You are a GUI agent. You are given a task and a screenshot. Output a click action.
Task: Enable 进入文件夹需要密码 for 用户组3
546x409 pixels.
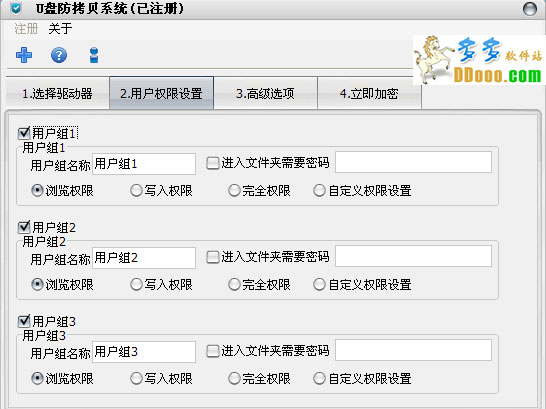tap(212, 351)
